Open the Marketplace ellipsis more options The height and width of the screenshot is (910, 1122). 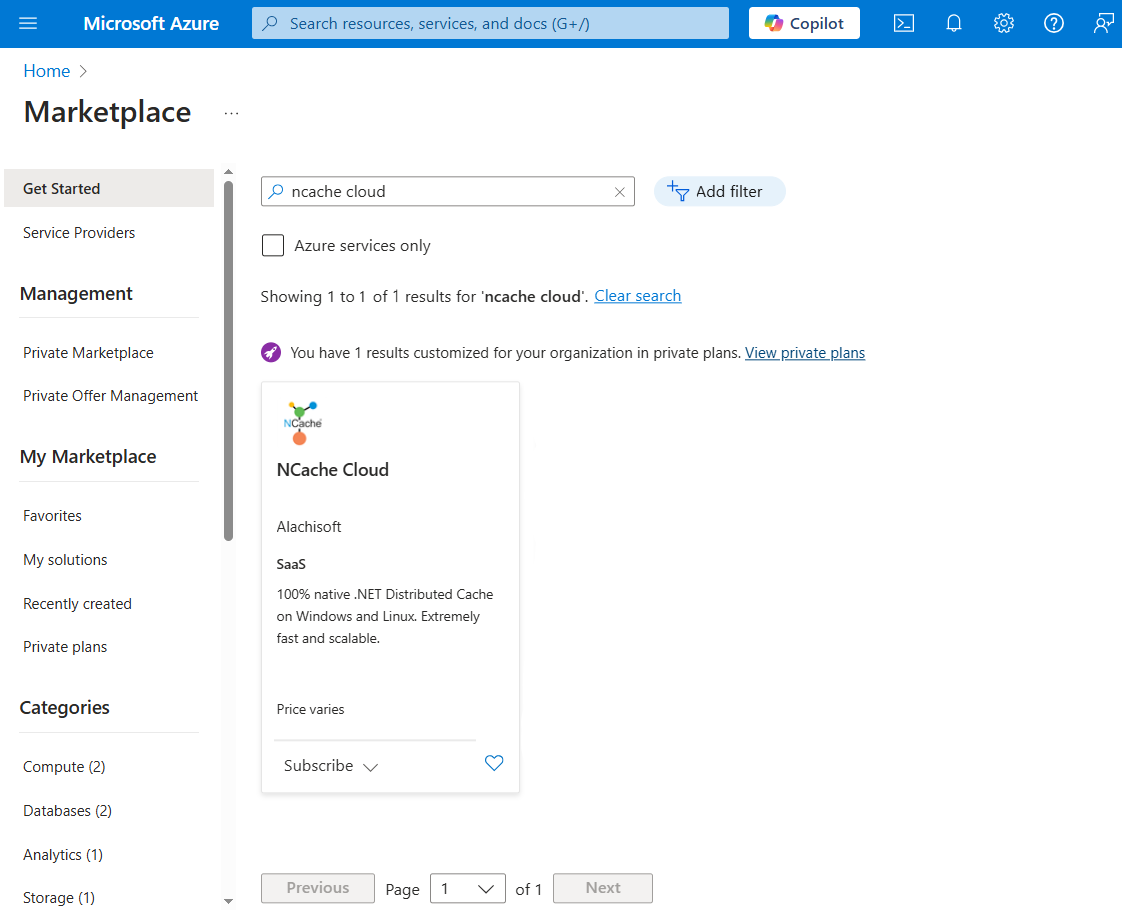pos(231,113)
